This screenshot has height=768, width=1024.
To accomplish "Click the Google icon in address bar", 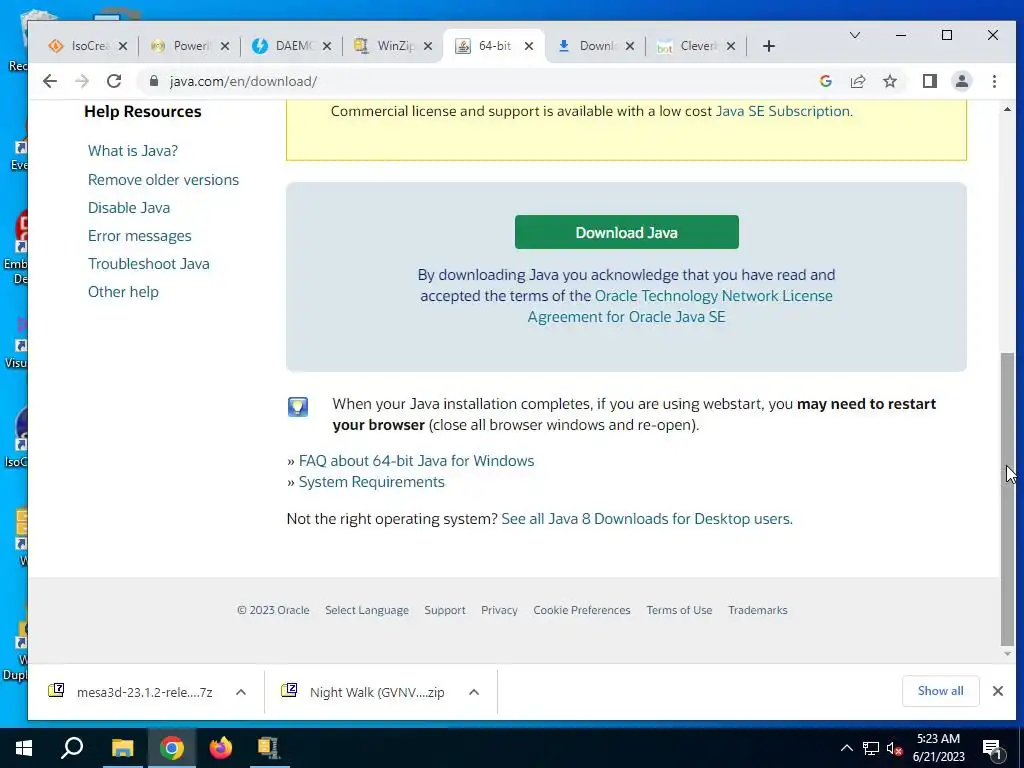I will click(825, 81).
